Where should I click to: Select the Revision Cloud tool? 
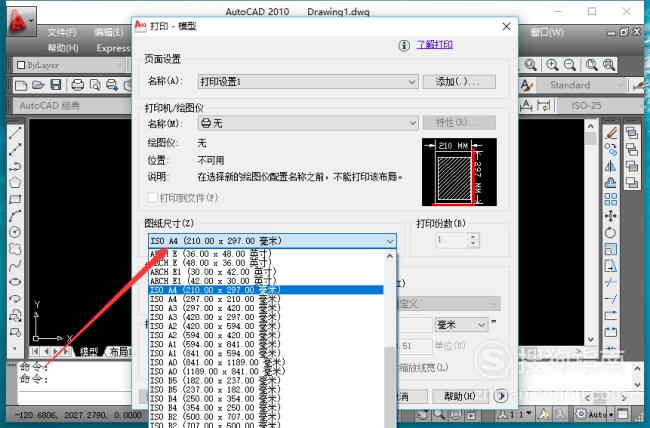(x=15, y=249)
